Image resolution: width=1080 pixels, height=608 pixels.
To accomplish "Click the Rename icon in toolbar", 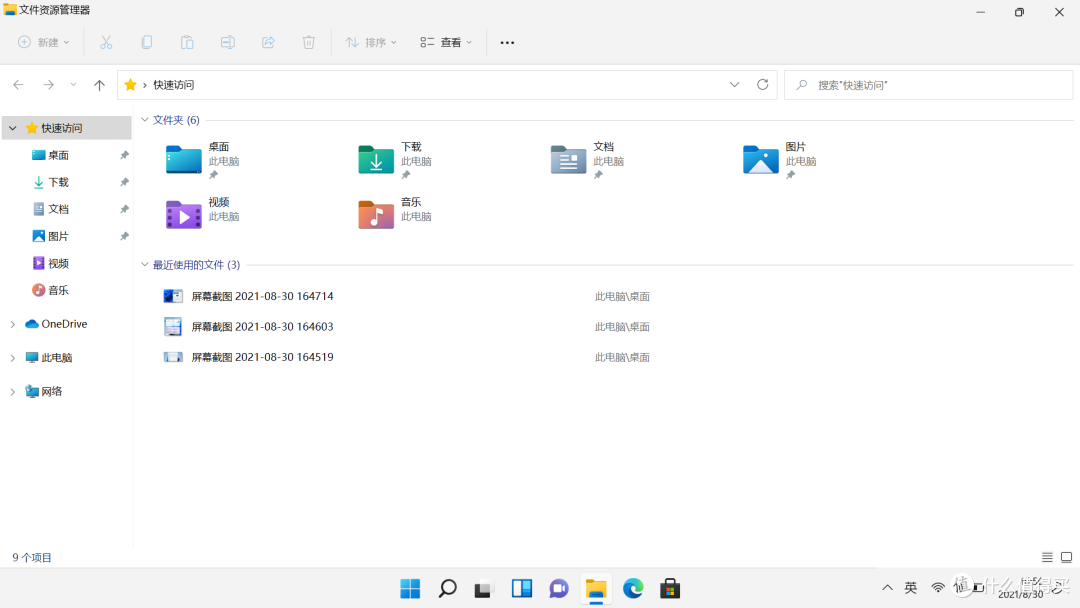I will pyautogui.click(x=227, y=43).
